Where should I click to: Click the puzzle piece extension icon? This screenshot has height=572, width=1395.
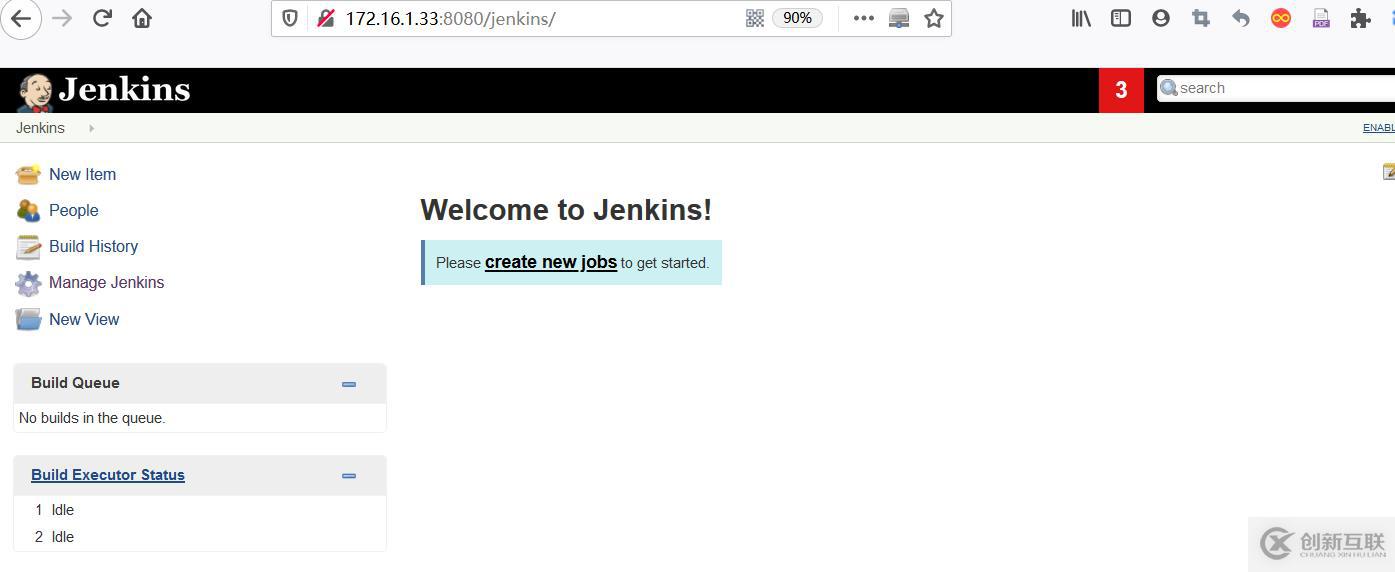1360,18
